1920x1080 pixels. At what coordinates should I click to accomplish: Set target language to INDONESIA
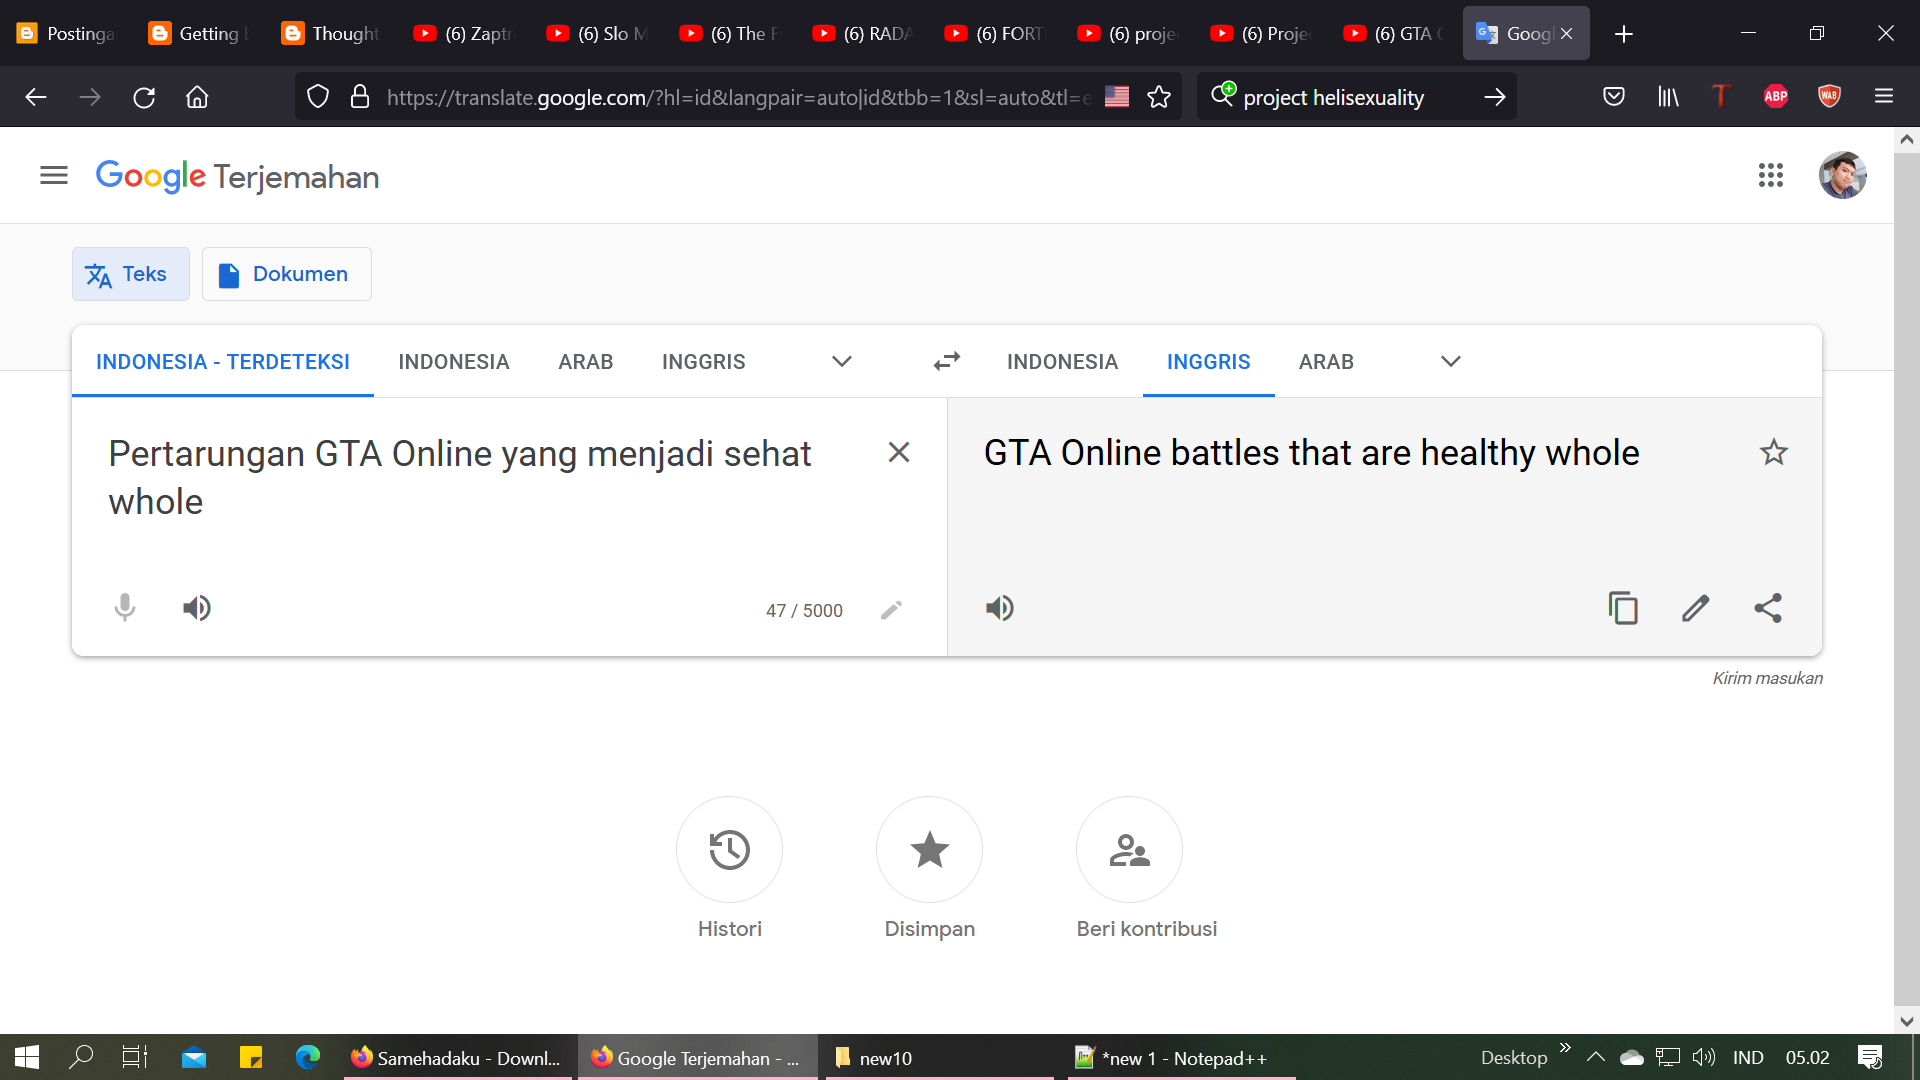point(1062,361)
